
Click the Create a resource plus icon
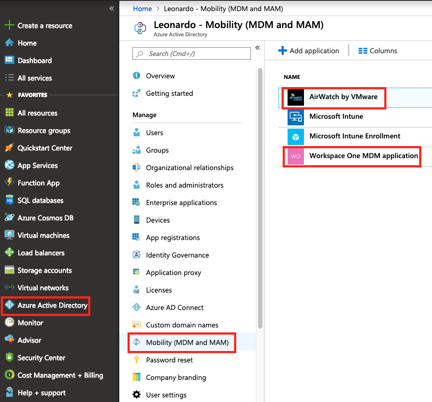[9, 25]
